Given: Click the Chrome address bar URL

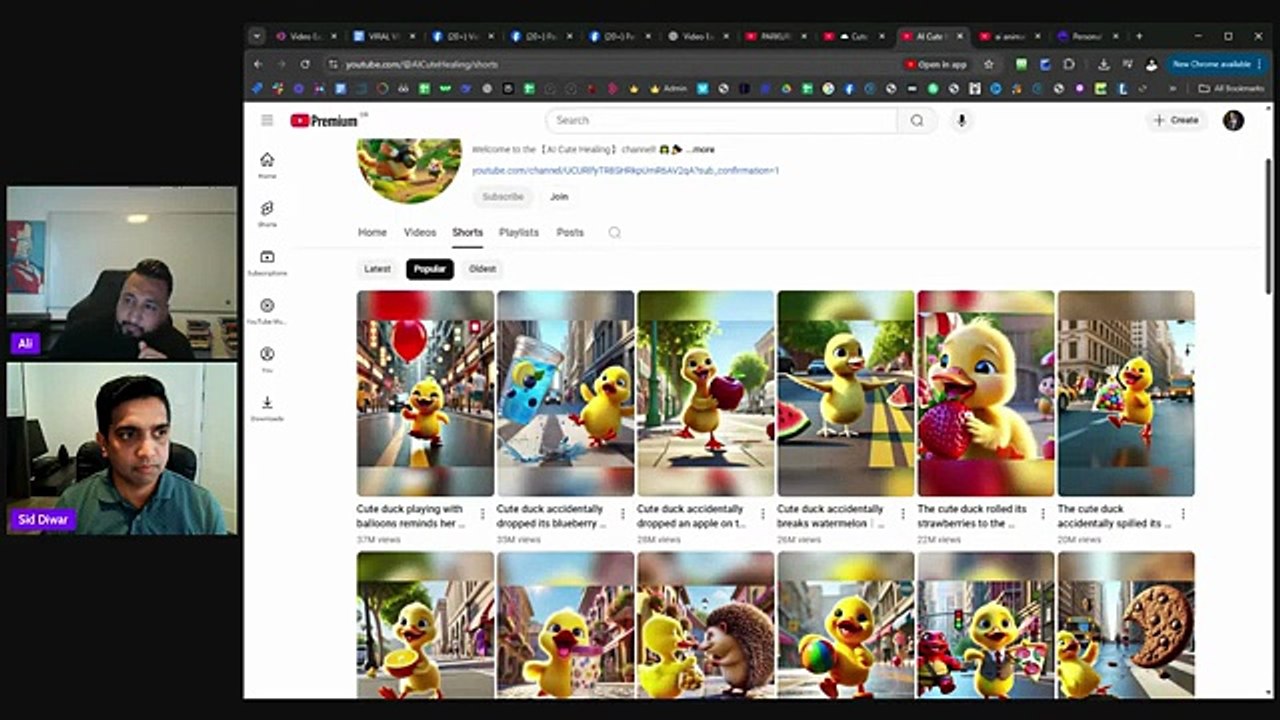Looking at the screenshot, I should [422, 64].
